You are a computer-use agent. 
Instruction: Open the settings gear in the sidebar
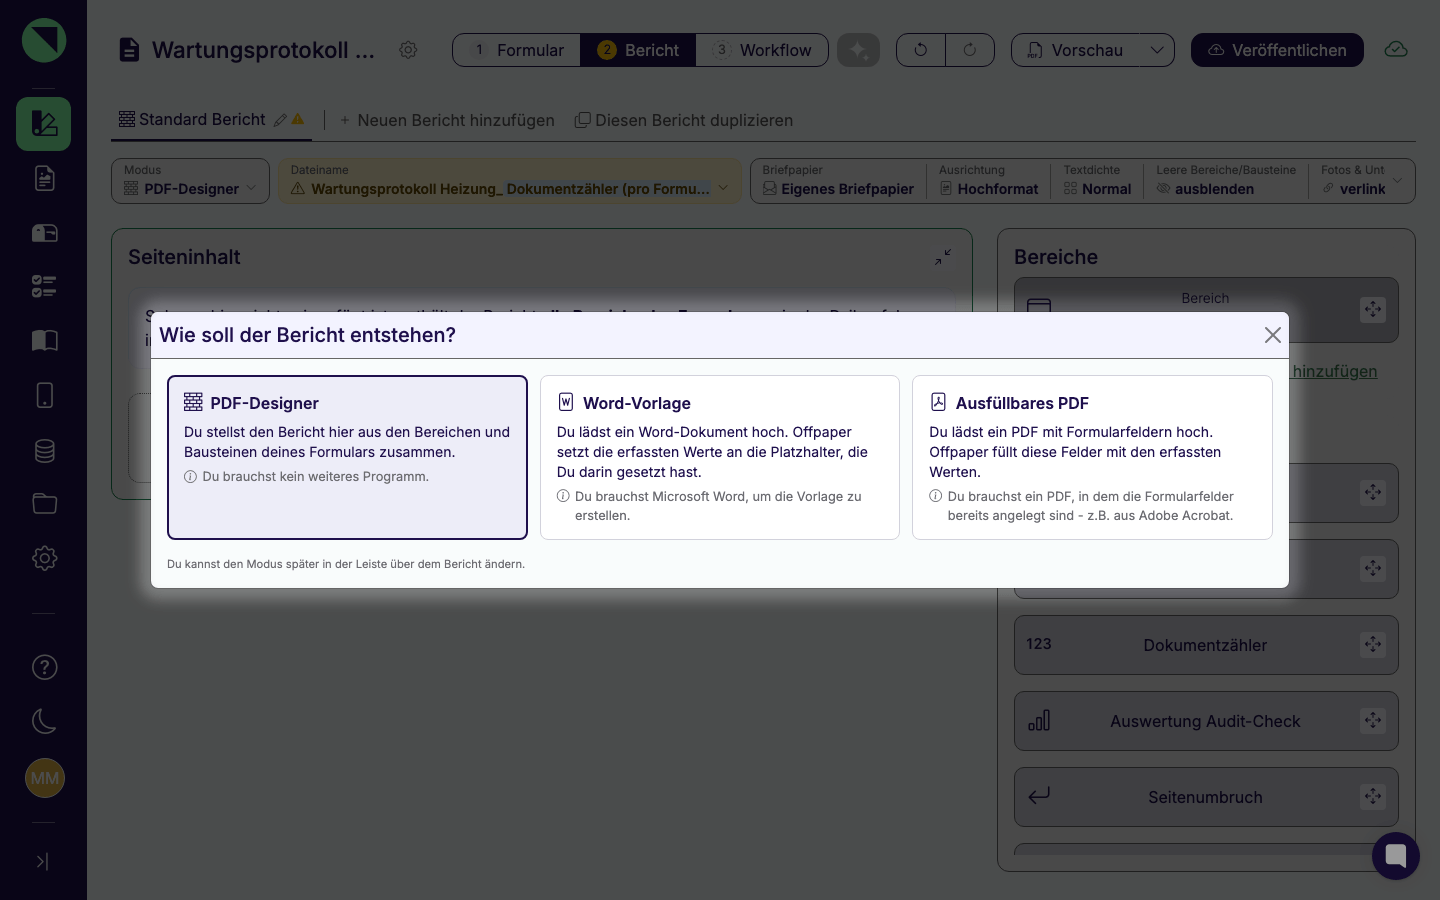pyautogui.click(x=44, y=558)
